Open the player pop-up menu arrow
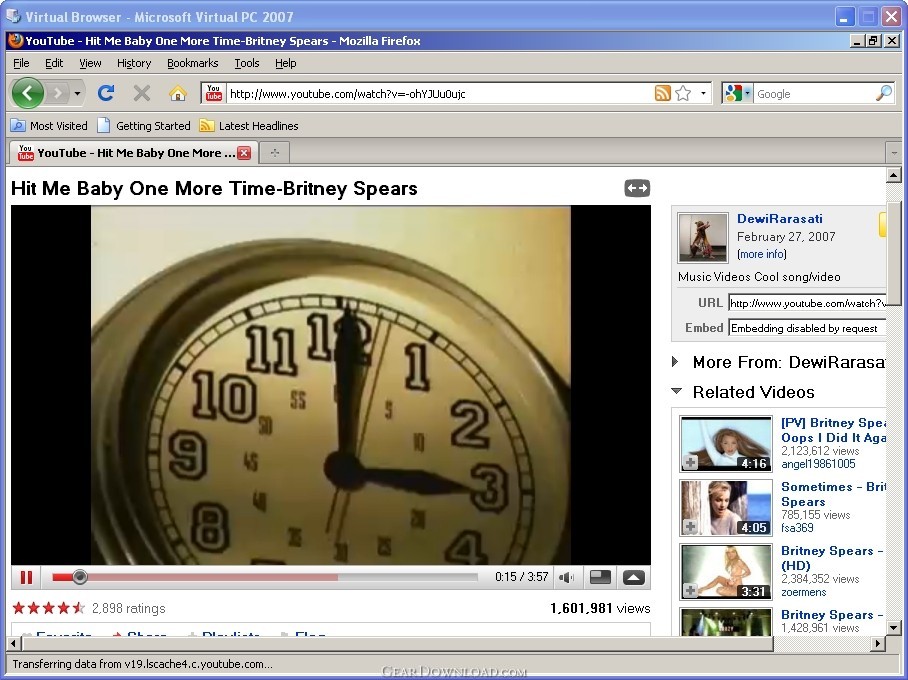 click(634, 577)
